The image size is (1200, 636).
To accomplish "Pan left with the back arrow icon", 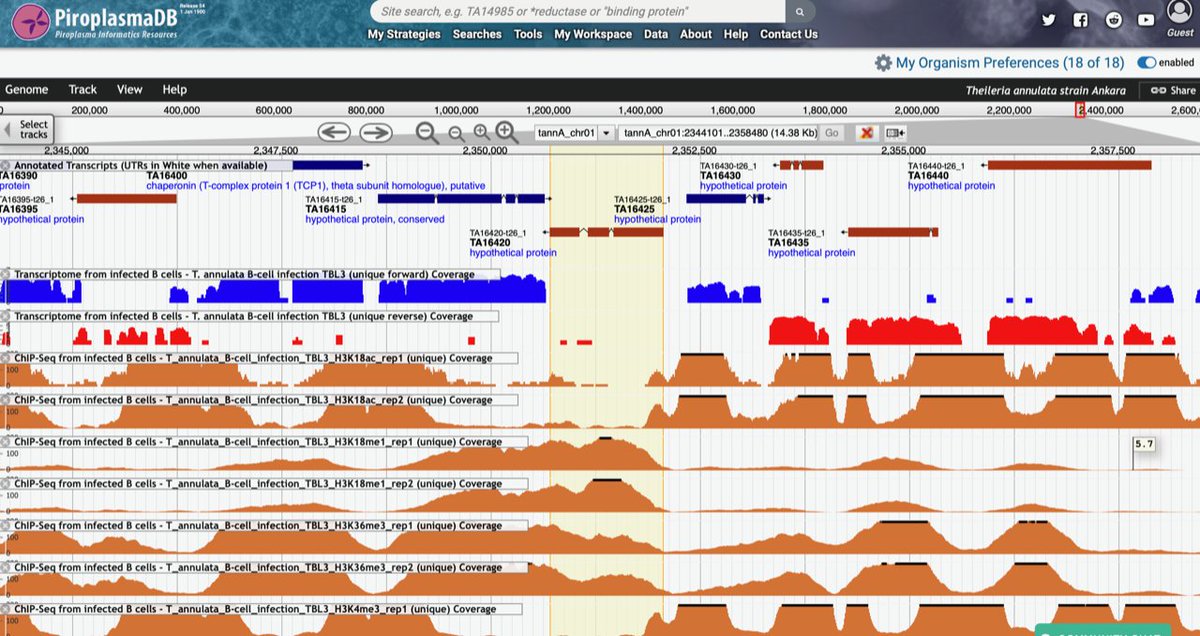I will [x=335, y=132].
